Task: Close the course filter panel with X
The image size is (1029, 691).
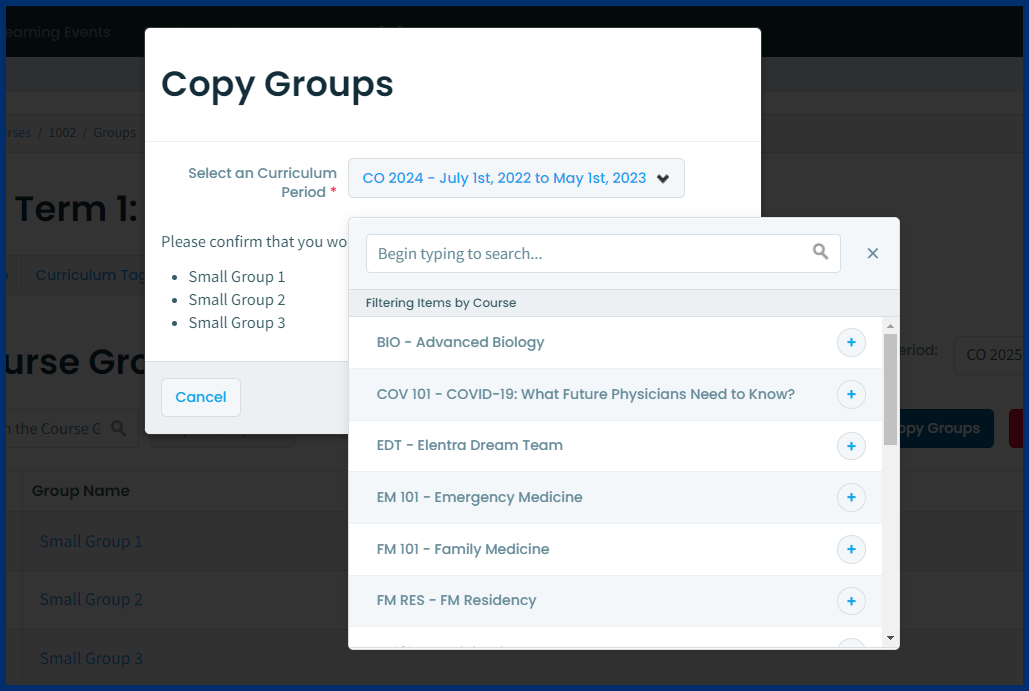Action: pos(872,253)
